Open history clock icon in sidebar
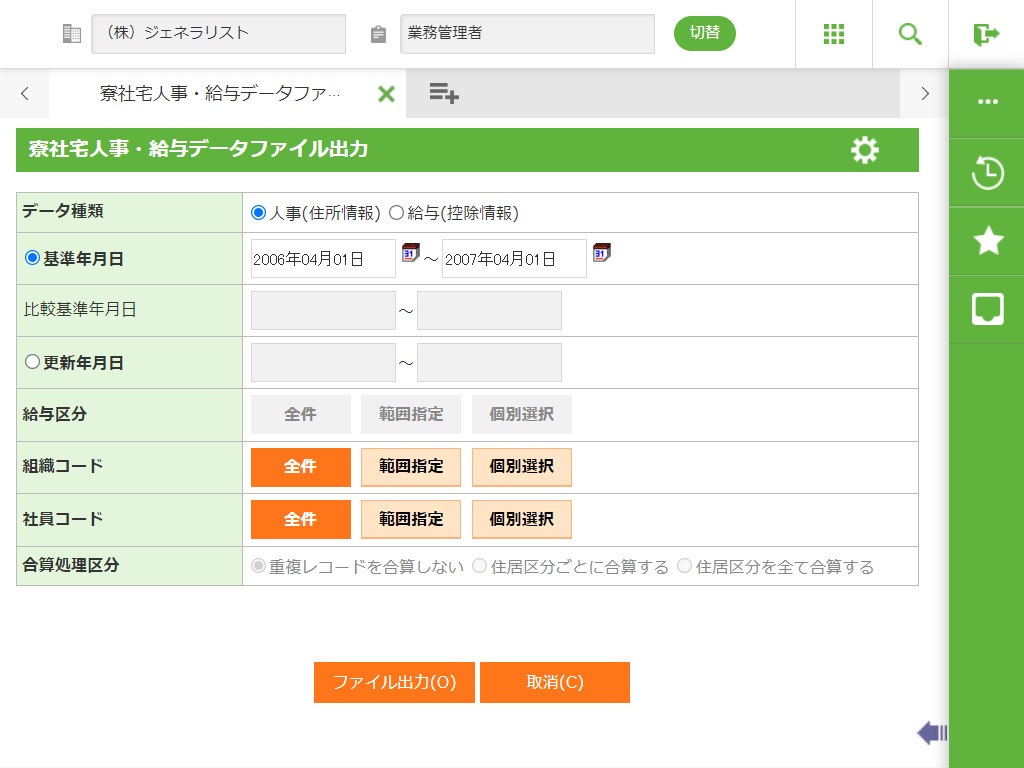Screen dimensions: 1024x768 (987, 173)
